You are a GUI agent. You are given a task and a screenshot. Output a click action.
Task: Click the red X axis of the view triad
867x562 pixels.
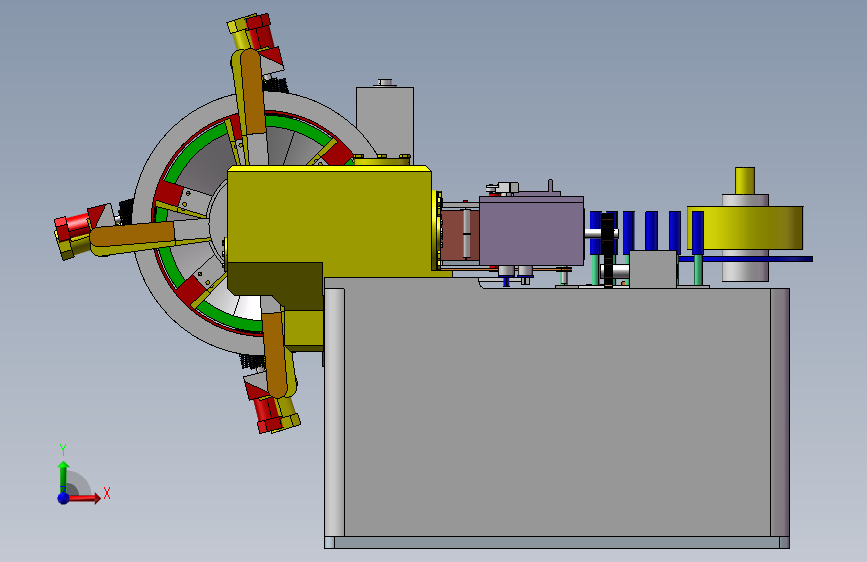(x=84, y=498)
